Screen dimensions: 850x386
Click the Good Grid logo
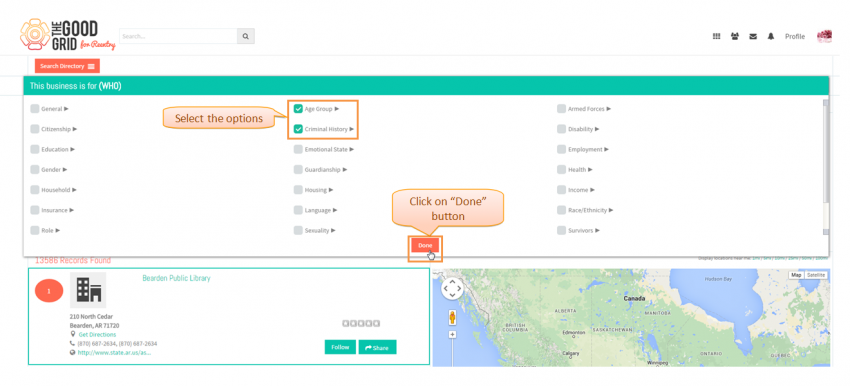pos(67,35)
